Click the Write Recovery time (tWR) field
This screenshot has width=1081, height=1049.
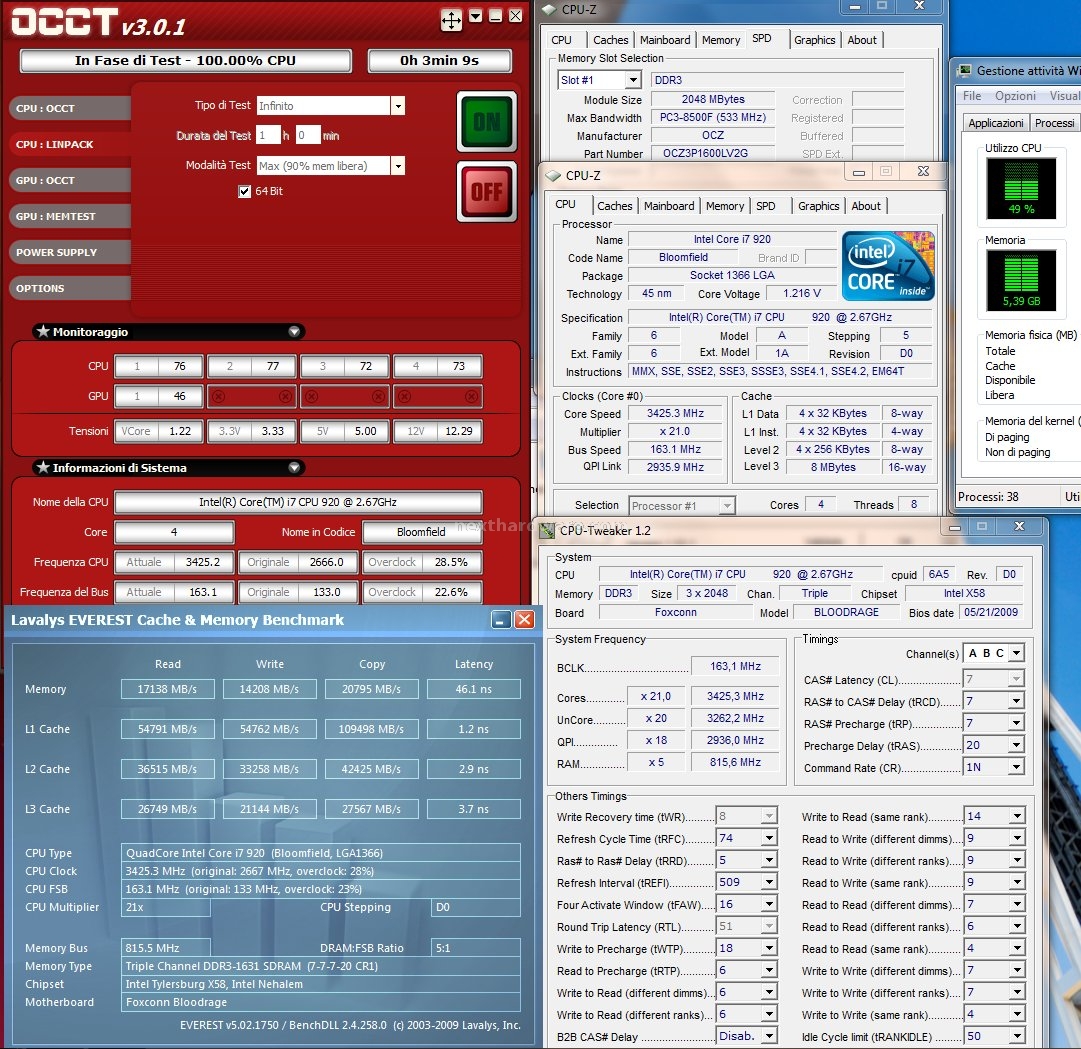(747, 816)
